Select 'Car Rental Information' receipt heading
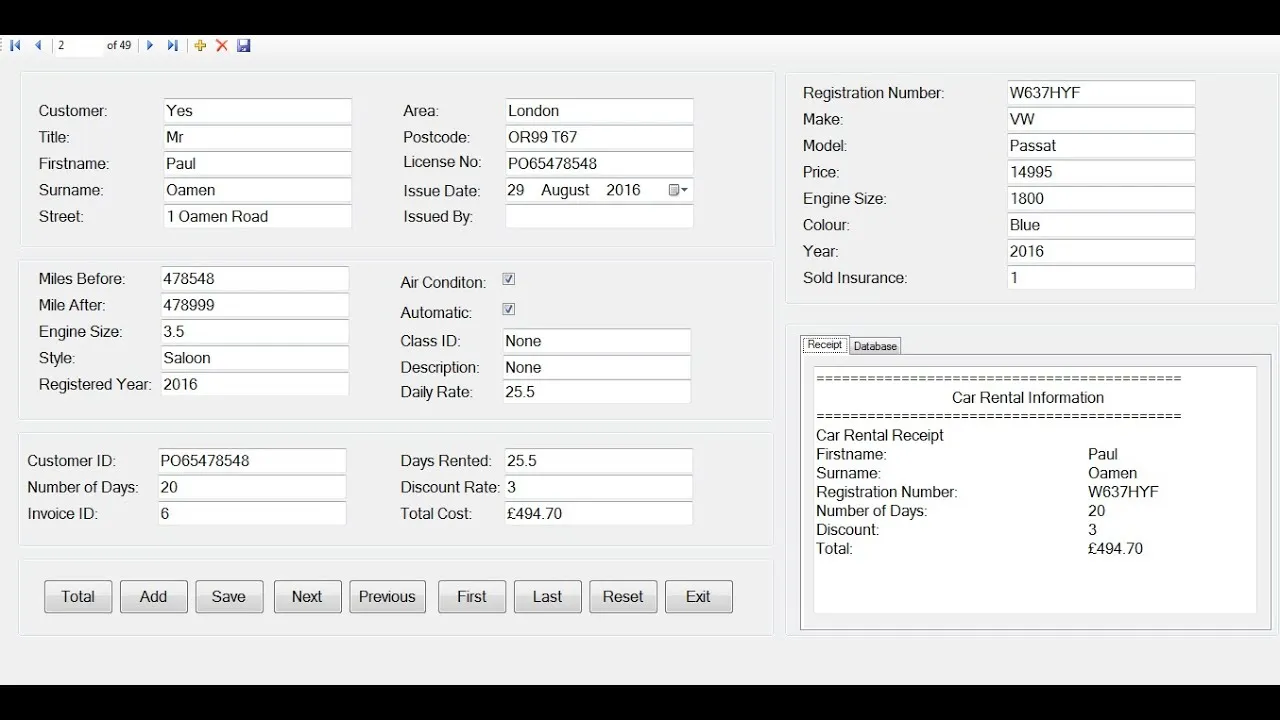 click(1028, 398)
